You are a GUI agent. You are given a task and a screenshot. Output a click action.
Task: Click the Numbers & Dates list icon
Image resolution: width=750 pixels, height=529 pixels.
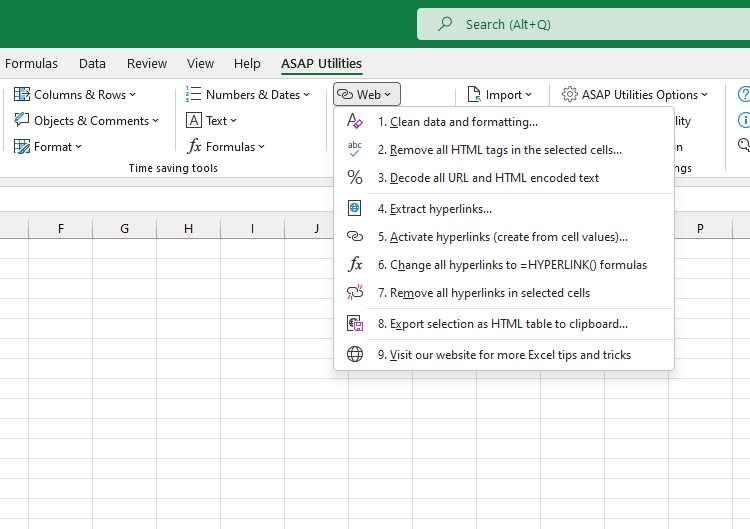pos(193,94)
